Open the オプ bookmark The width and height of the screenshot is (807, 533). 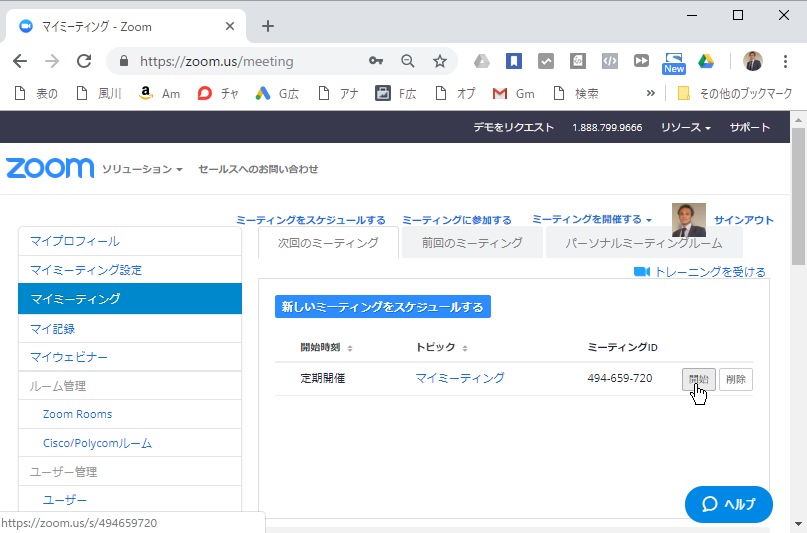455,94
